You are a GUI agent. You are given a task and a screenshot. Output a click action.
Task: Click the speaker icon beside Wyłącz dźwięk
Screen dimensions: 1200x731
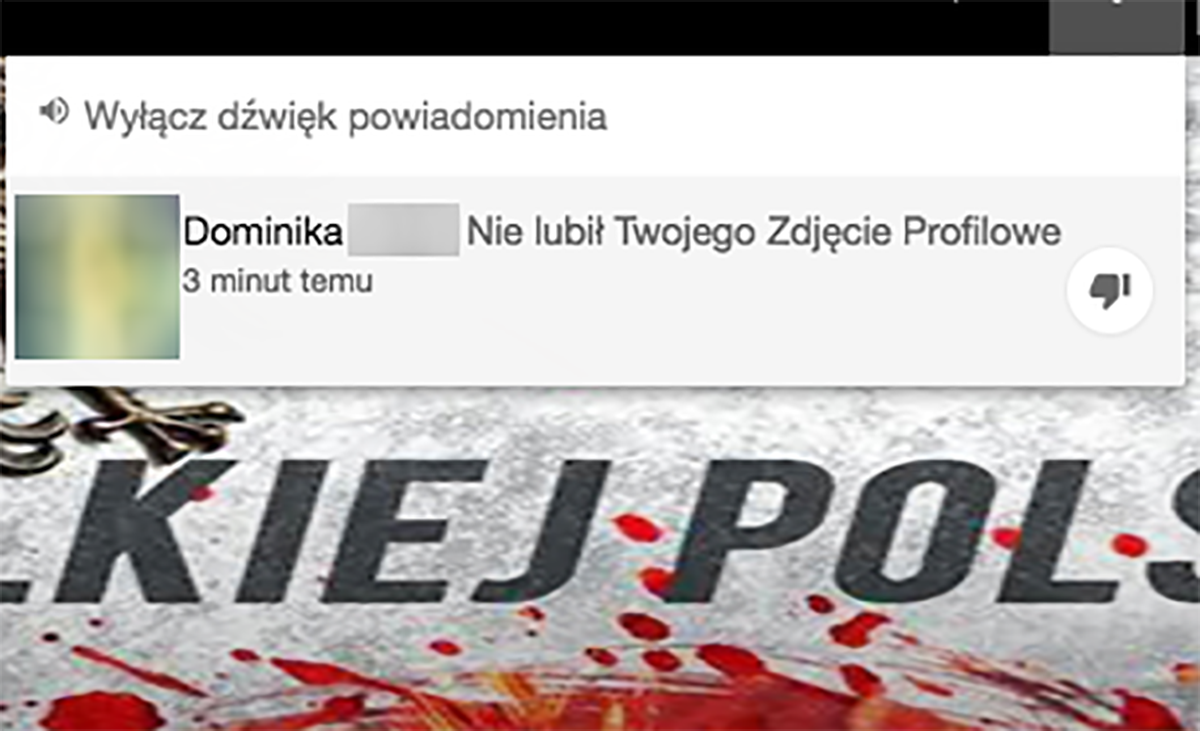pyautogui.click(x=54, y=111)
